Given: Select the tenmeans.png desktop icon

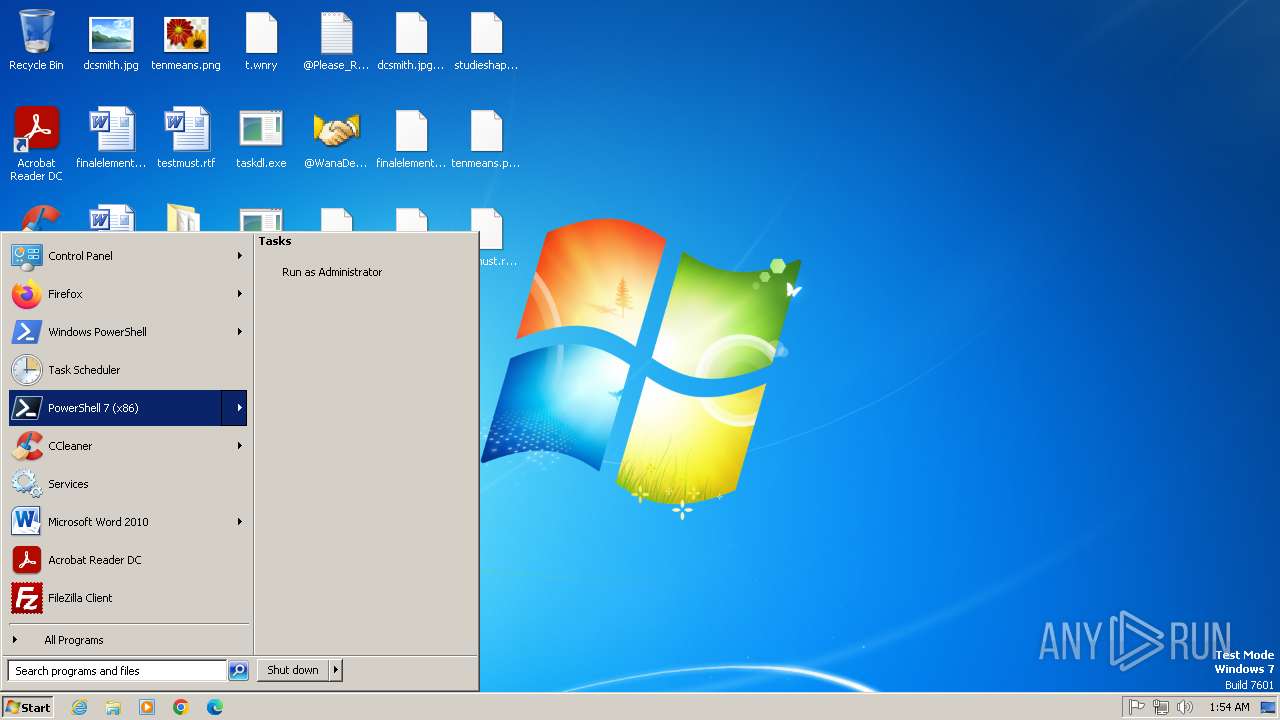Looking at the screenshot, I should [x=186, y=41].
